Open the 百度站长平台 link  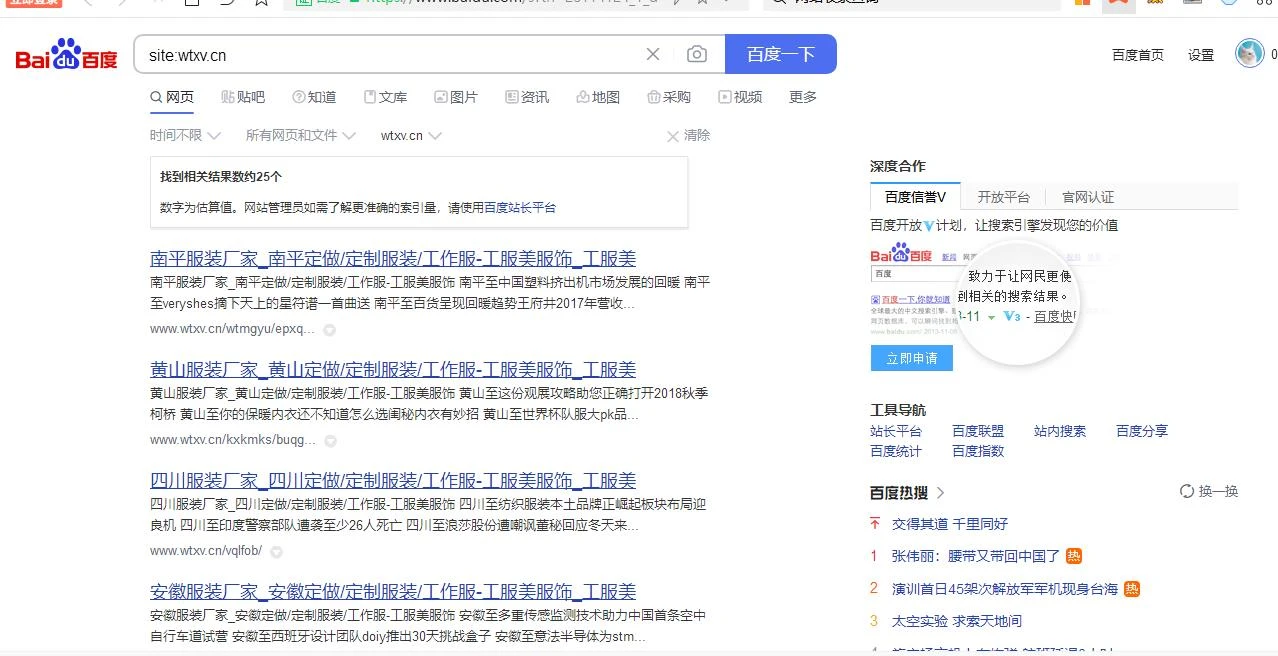(x=520, y=208)
